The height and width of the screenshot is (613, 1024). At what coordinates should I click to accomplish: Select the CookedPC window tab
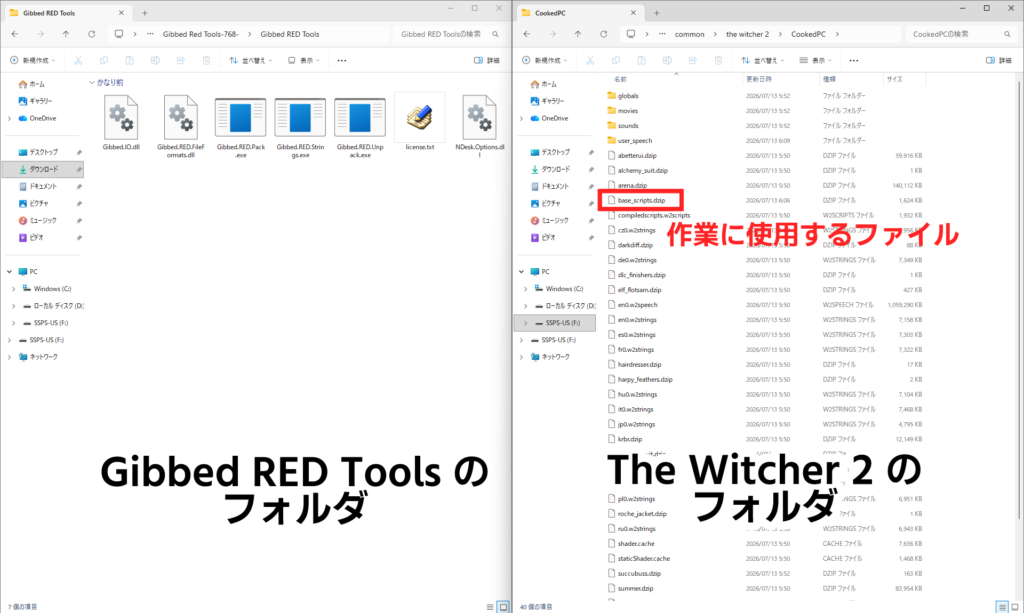click(x=578, y=12)
